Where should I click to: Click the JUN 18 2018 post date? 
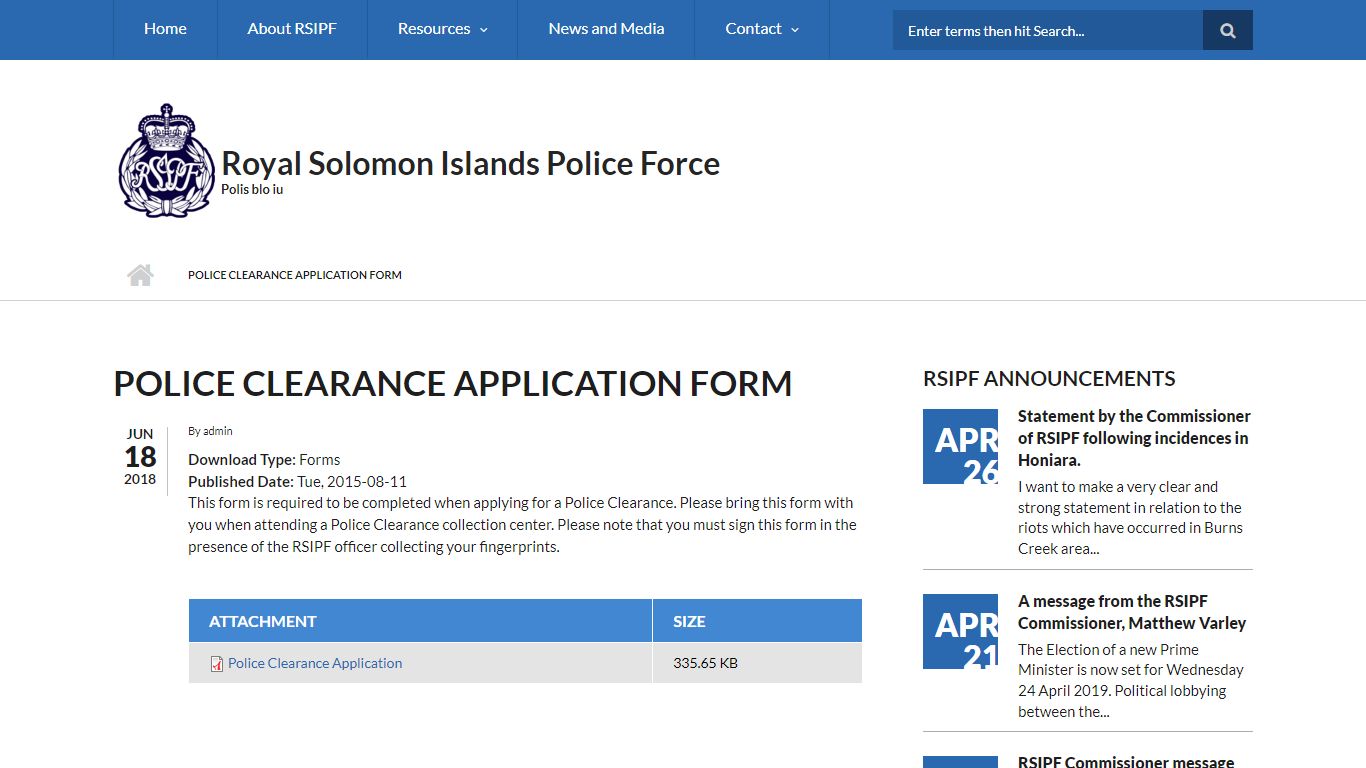tap(140, 457)
